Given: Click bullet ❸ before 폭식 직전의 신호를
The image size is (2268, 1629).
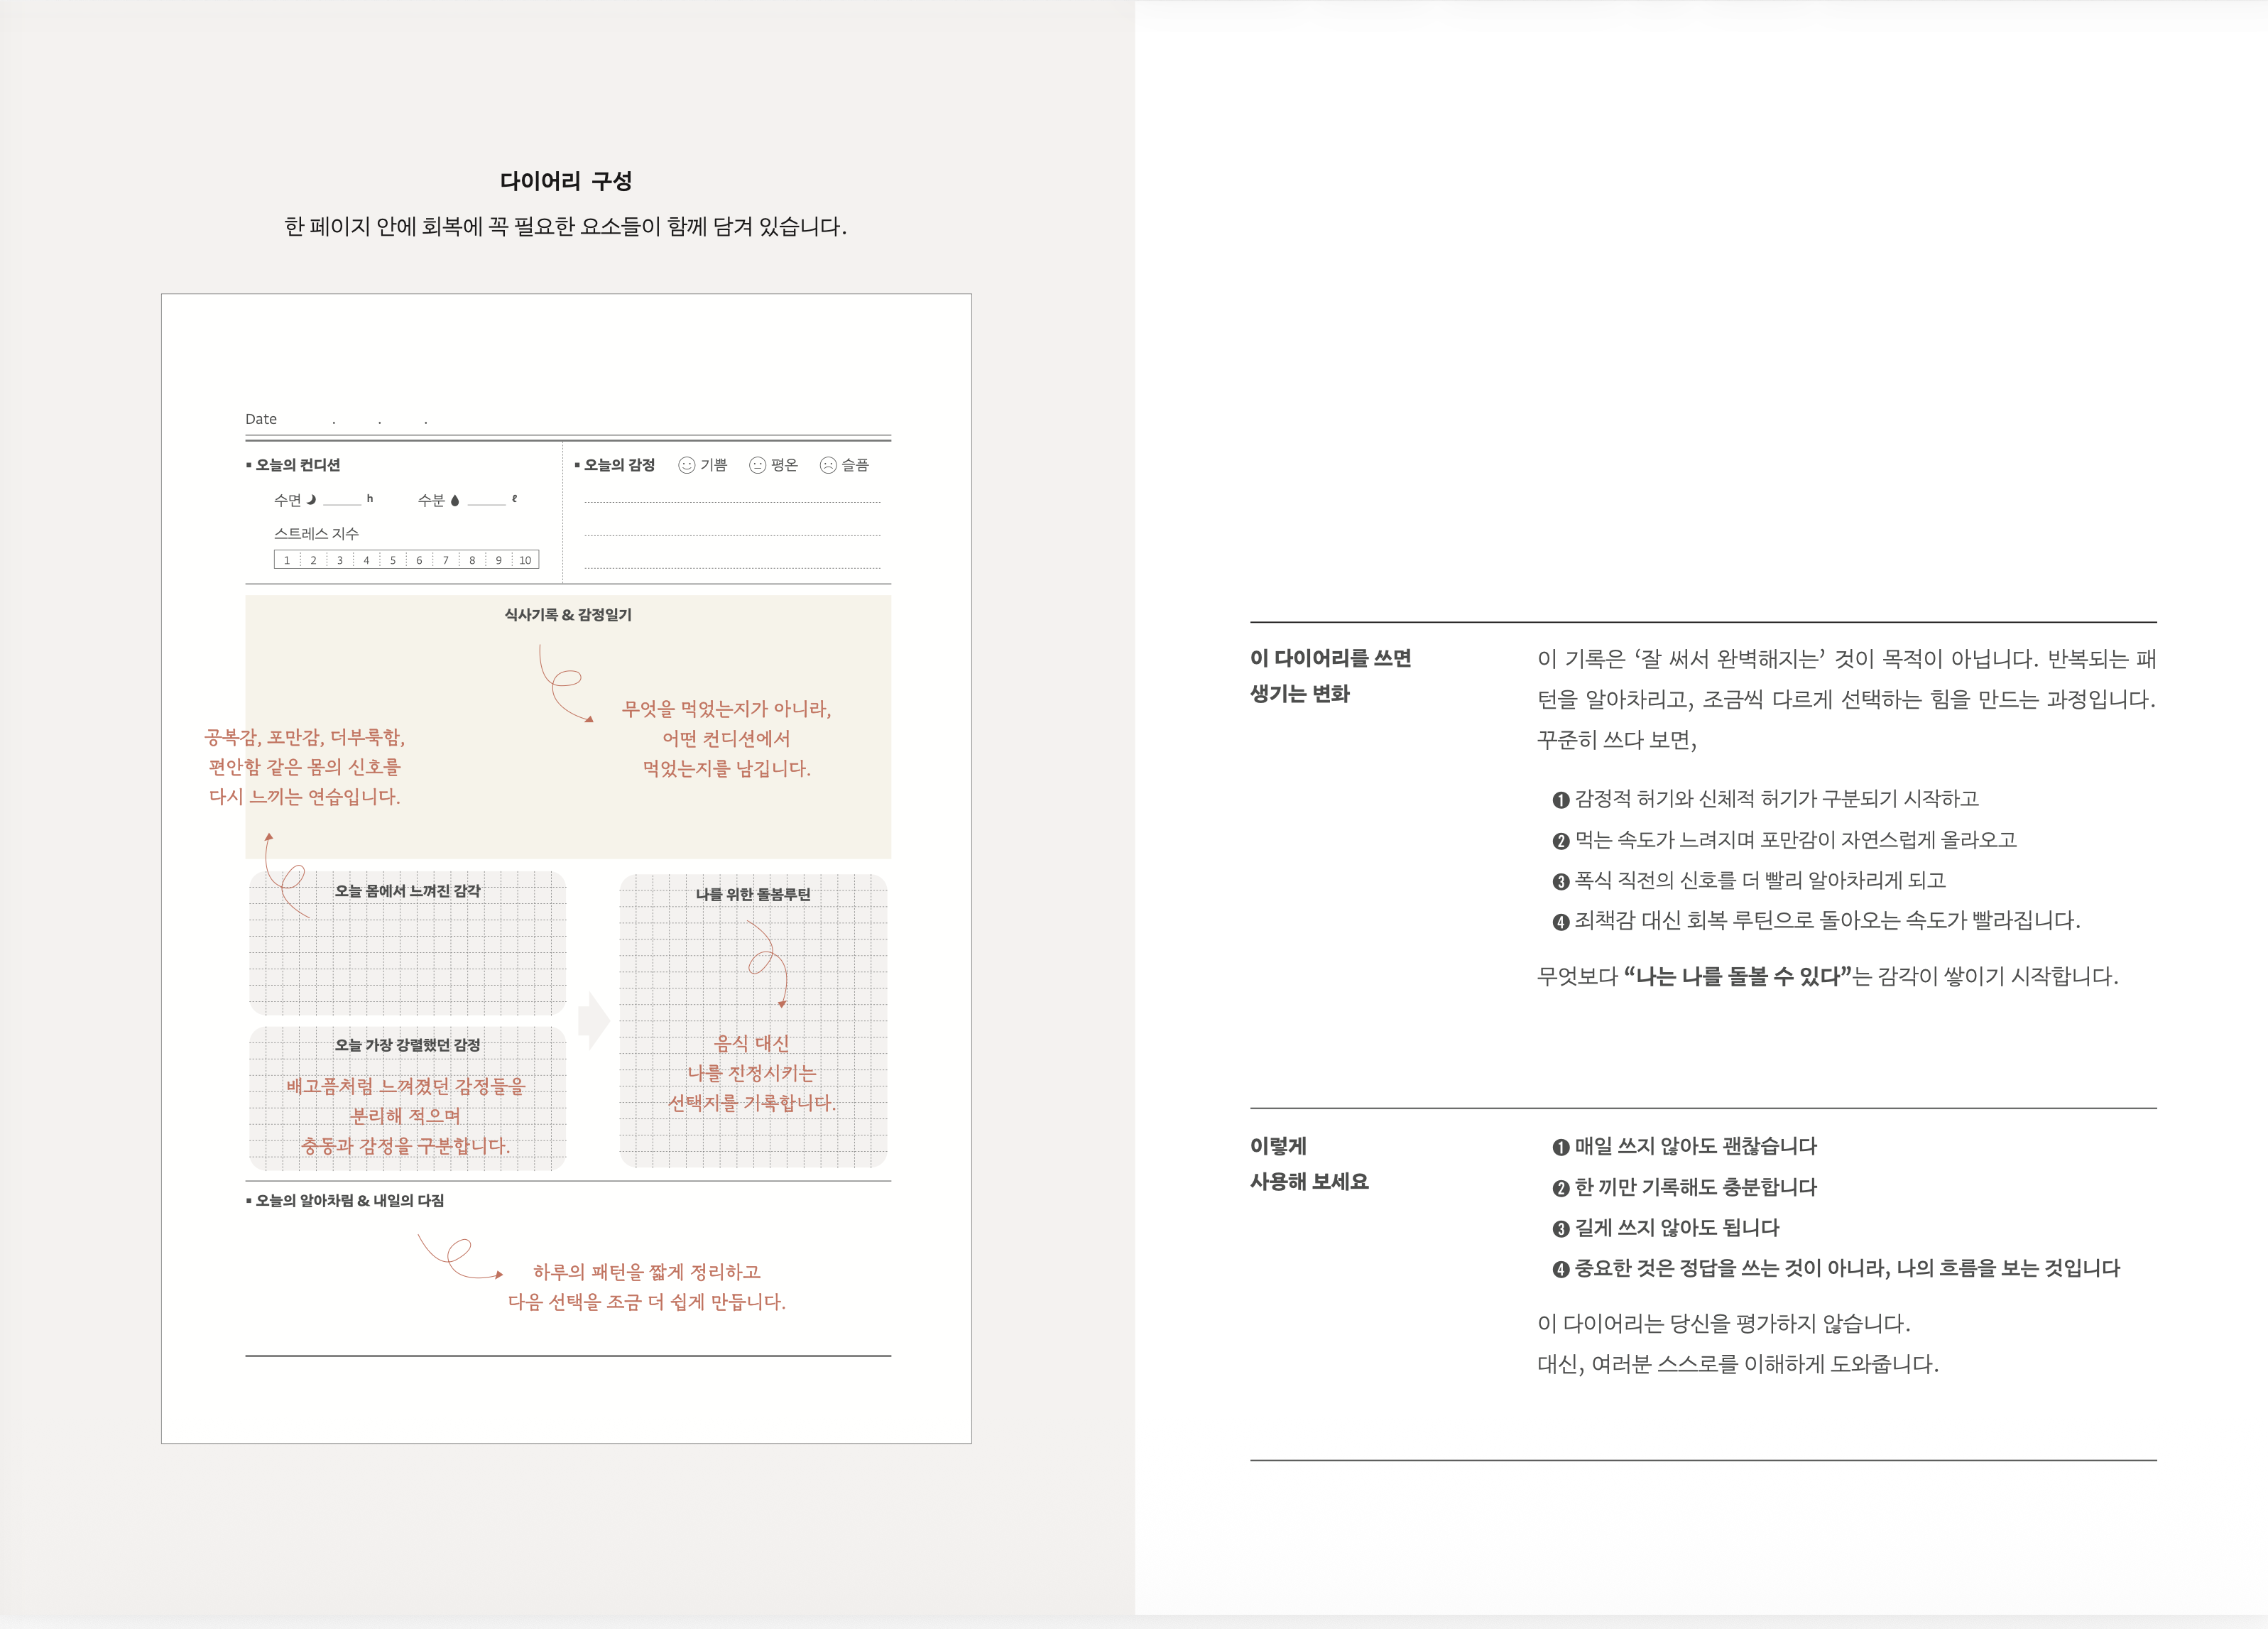Looking at the screenshot, I should point(1560,881).
